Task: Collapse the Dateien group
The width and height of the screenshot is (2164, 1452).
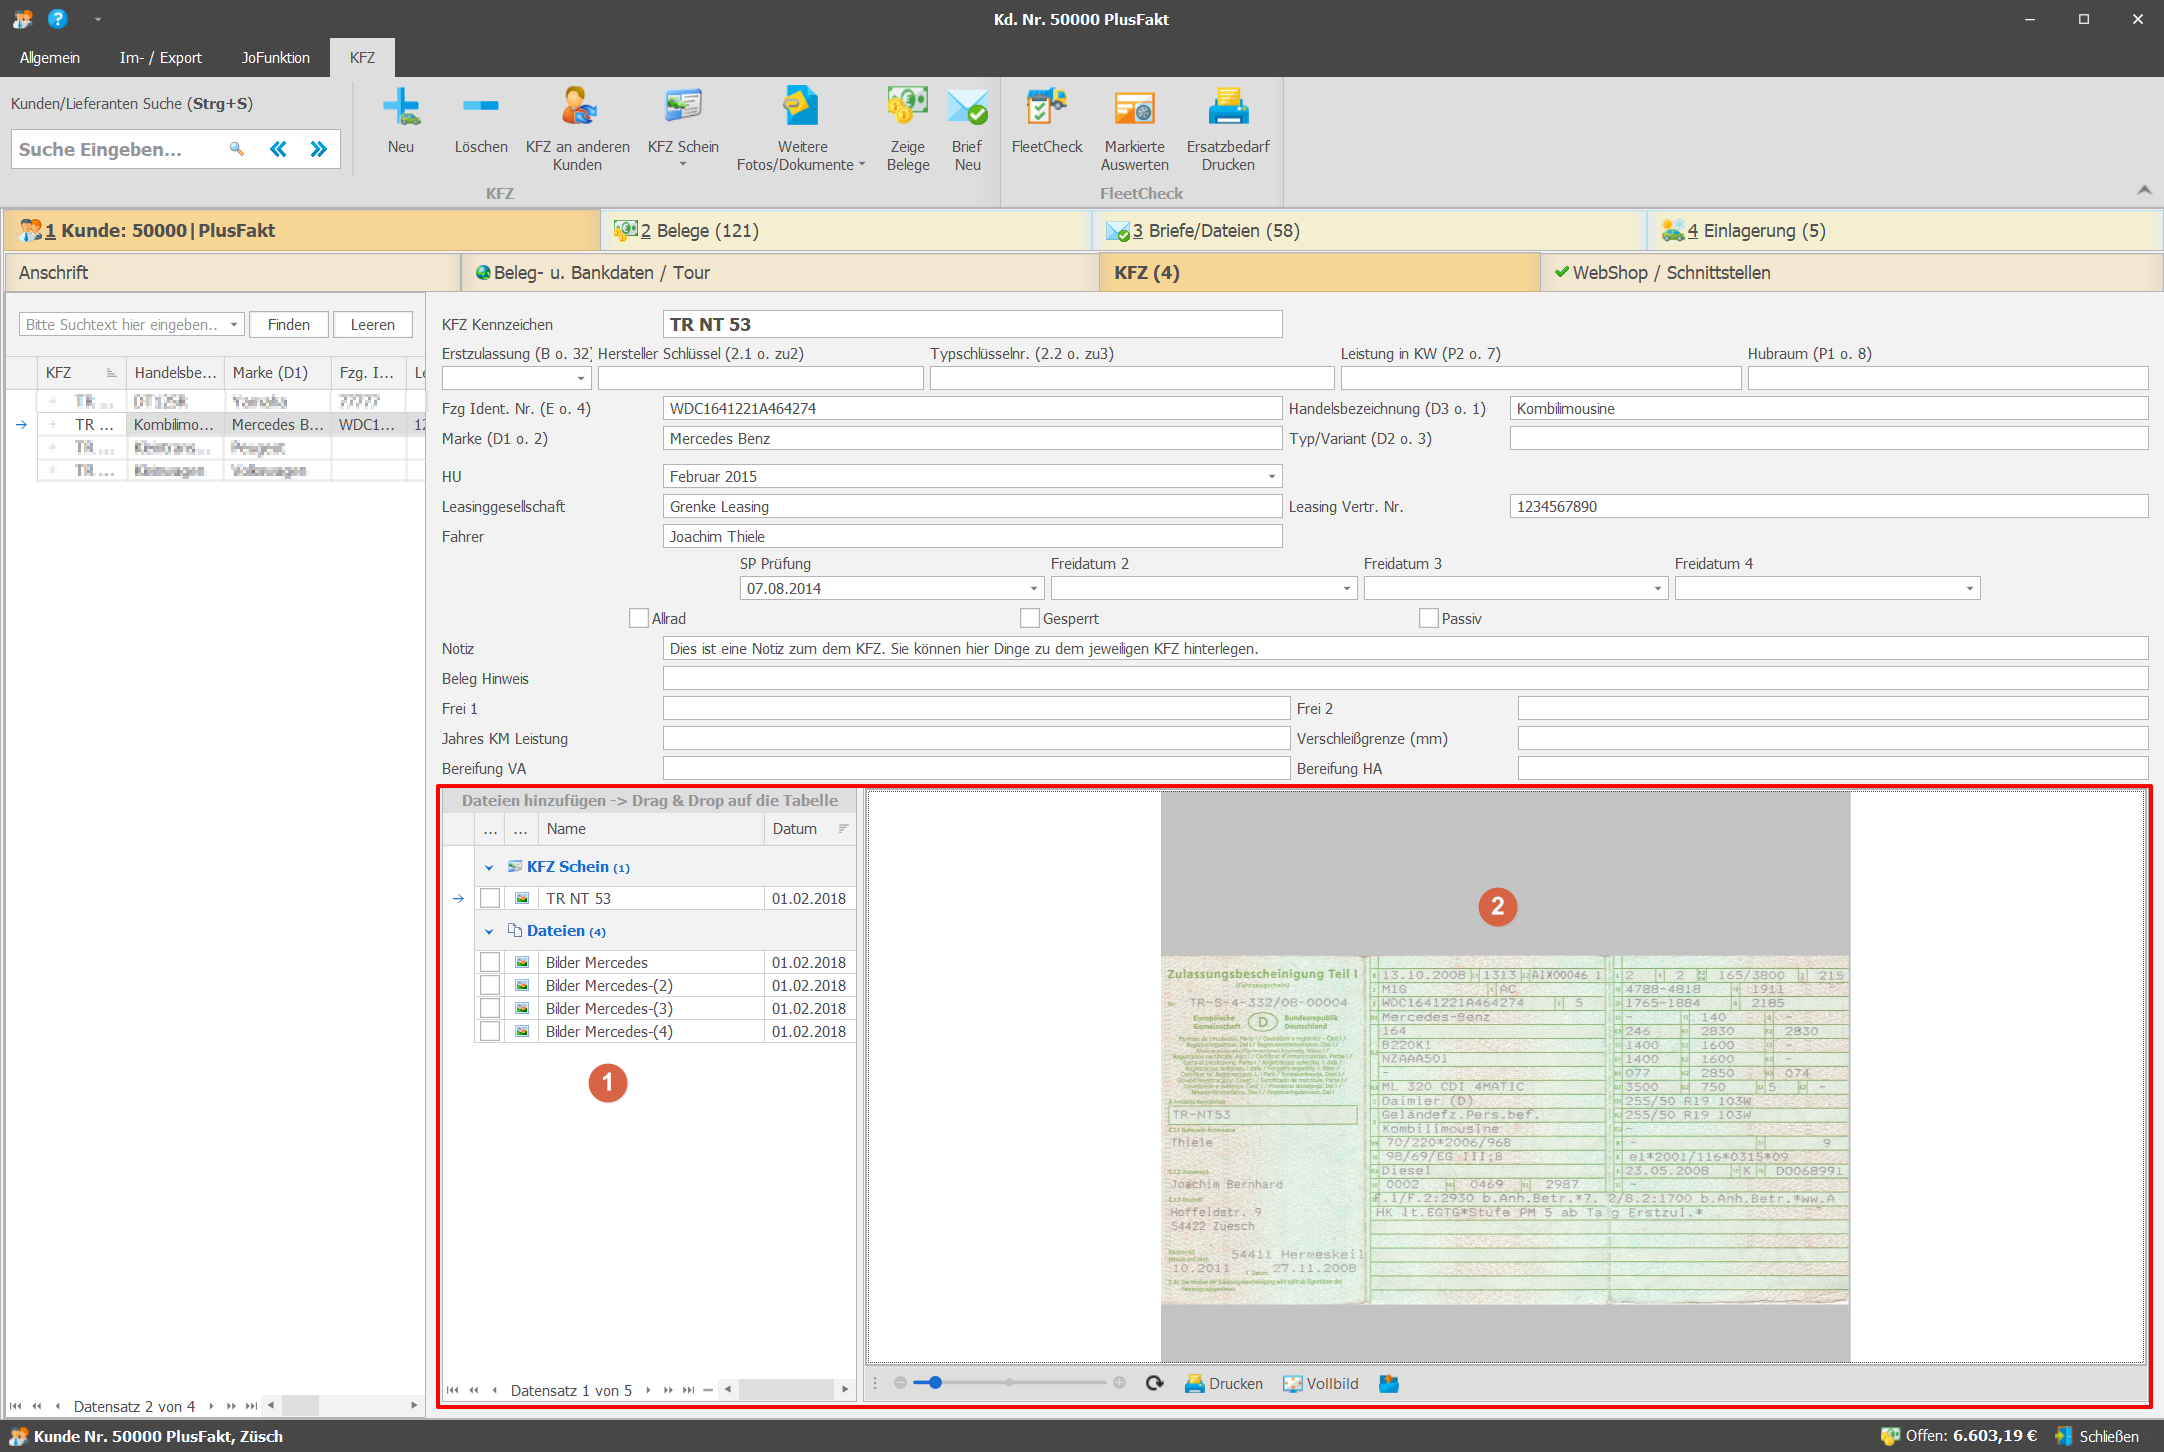Action: point(489,931)
